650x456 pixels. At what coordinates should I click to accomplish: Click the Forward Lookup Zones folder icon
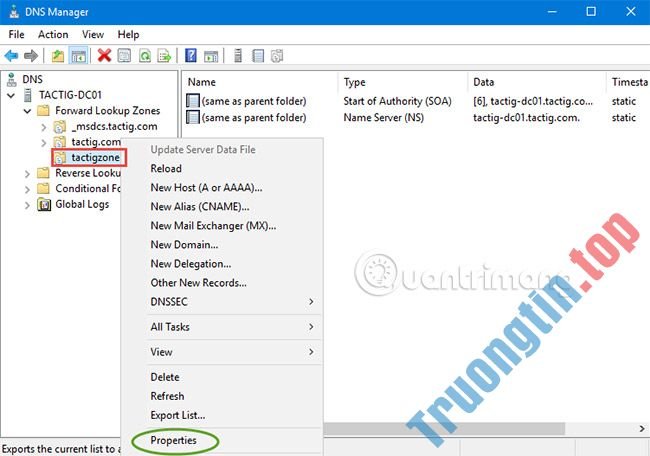click(x=43, y=111)
